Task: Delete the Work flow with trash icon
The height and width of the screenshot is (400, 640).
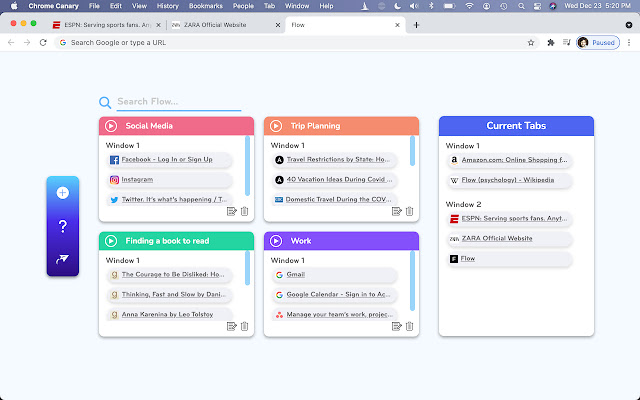Action: coord(409,326)
